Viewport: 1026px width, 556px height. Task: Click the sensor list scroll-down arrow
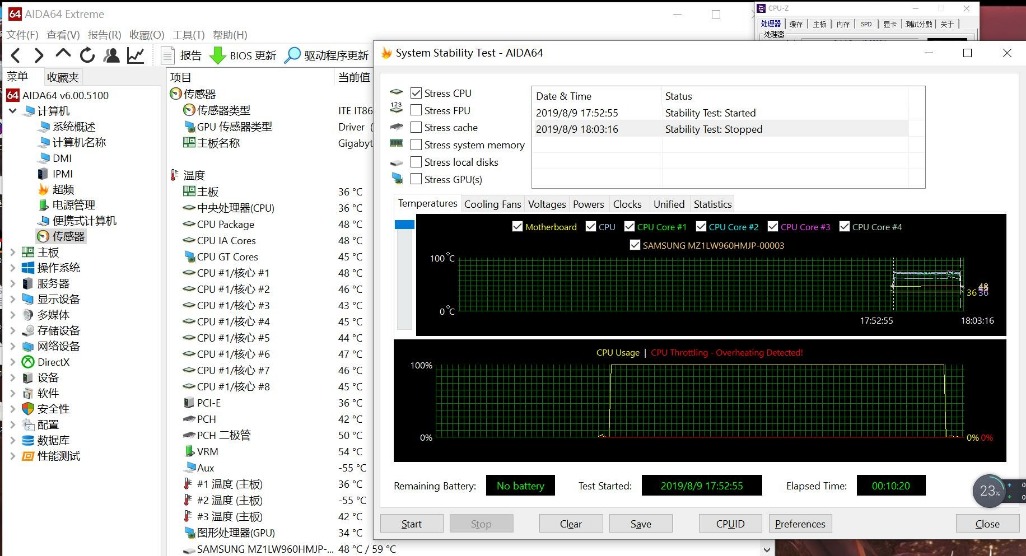coord(766,549)
